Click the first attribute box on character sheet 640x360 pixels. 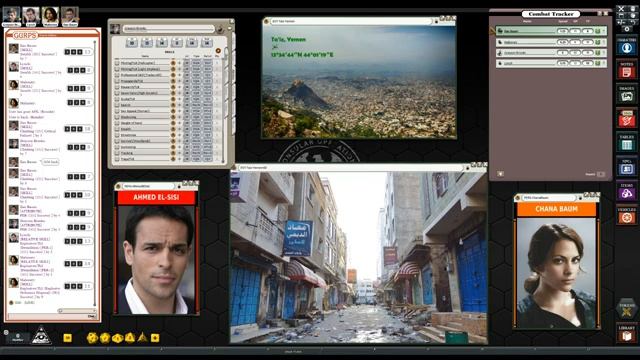pyautogui.click(x=131, y=42)
